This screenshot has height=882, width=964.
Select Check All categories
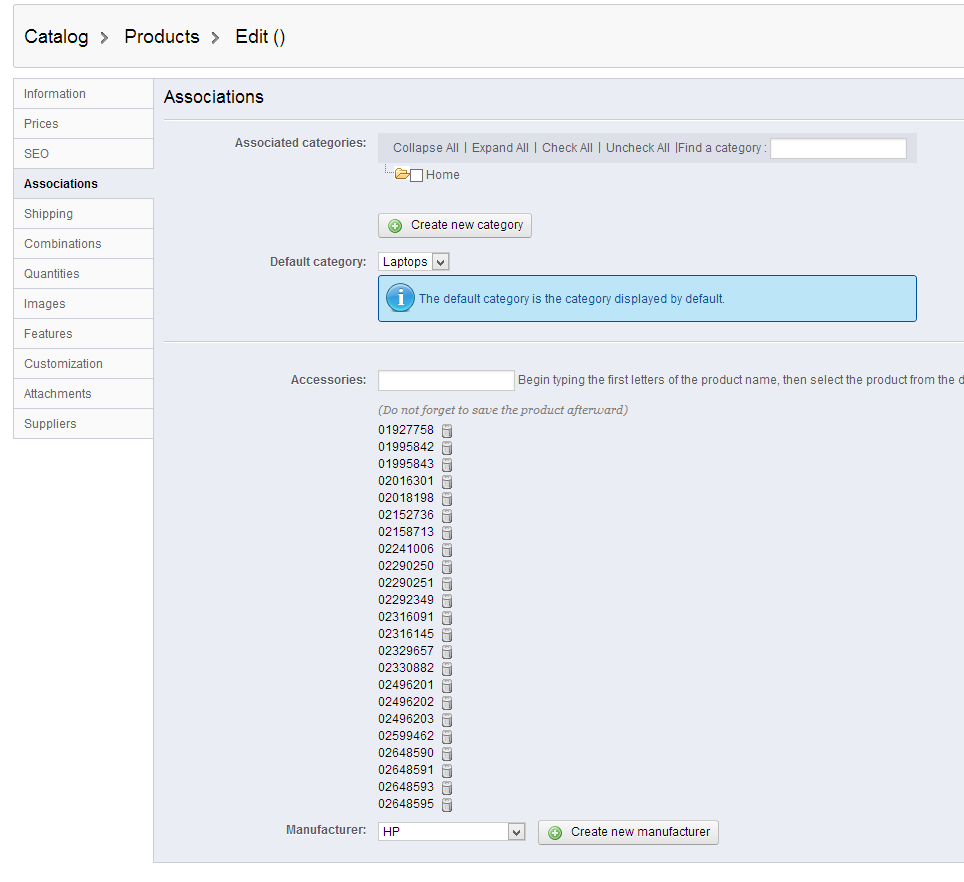click(x=567, y=148)
